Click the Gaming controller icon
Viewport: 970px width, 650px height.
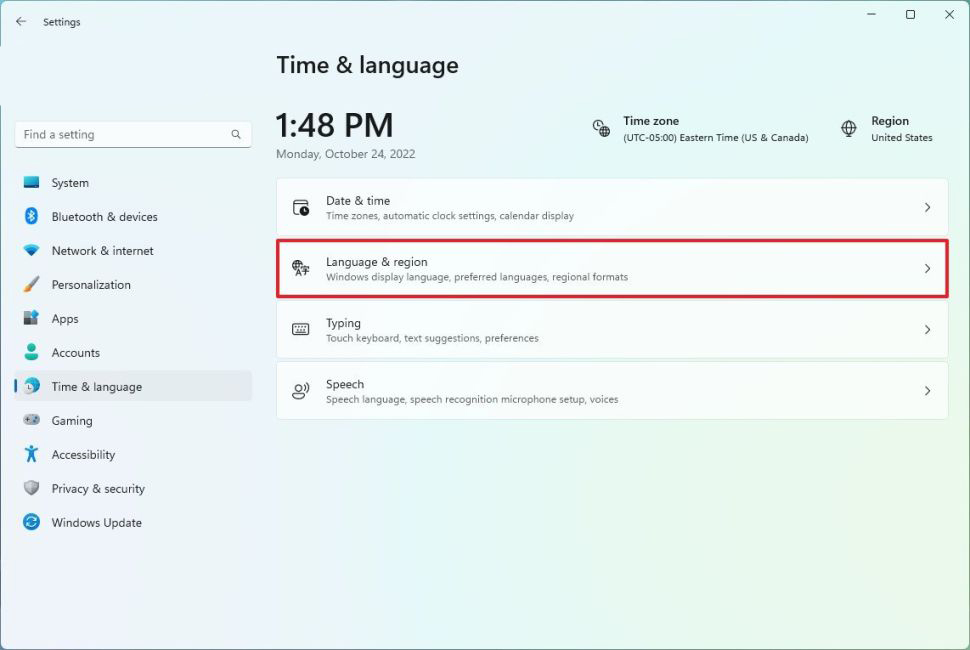click(32, 421)
